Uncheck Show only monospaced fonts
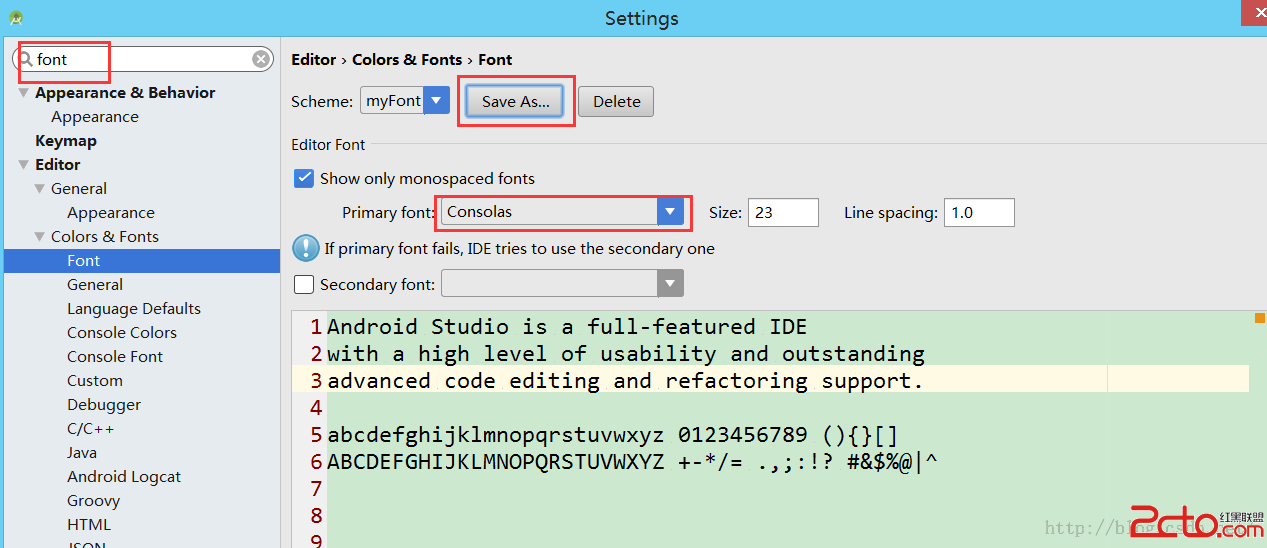 point(304,178)
